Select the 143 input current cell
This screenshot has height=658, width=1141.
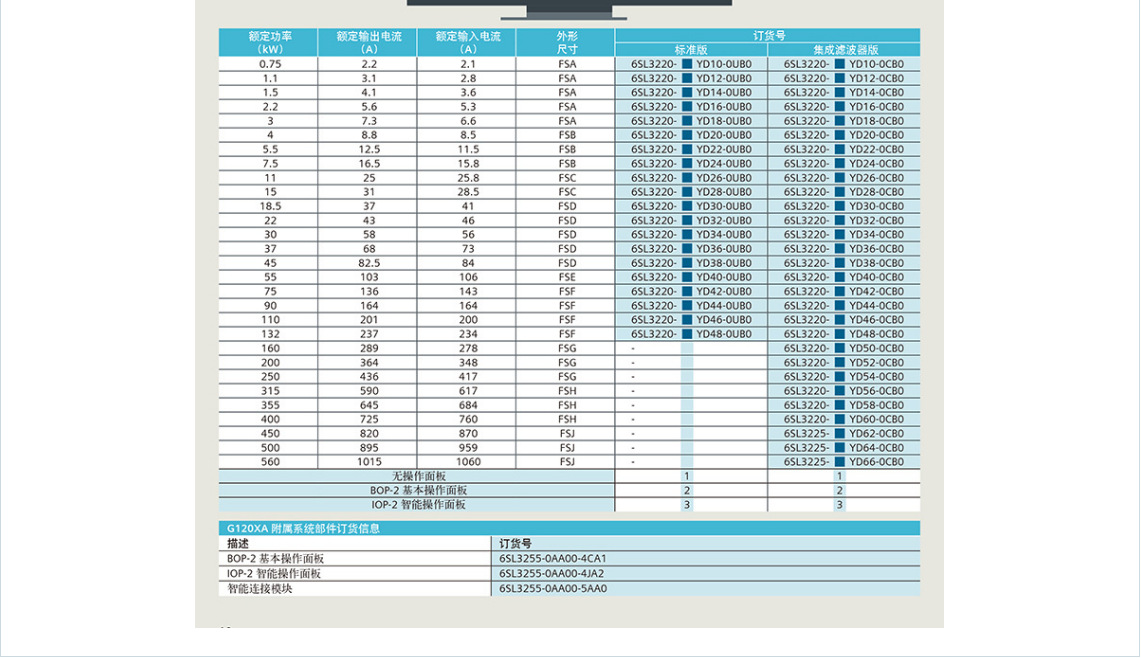tap(468, 291)
